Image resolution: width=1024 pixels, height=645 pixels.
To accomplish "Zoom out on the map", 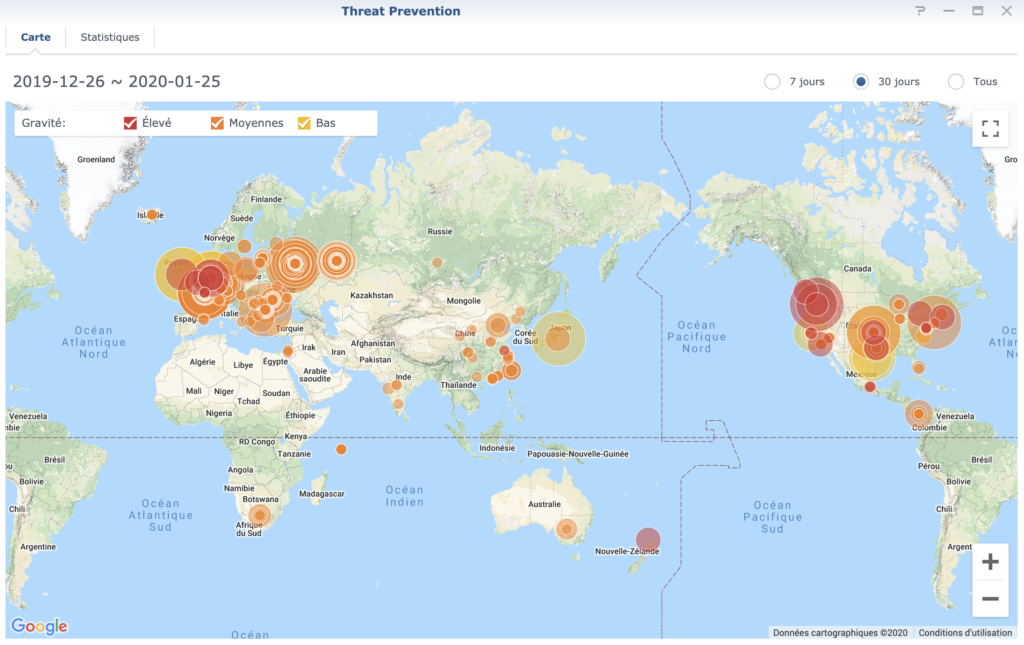I will click(x=990, y=598).
